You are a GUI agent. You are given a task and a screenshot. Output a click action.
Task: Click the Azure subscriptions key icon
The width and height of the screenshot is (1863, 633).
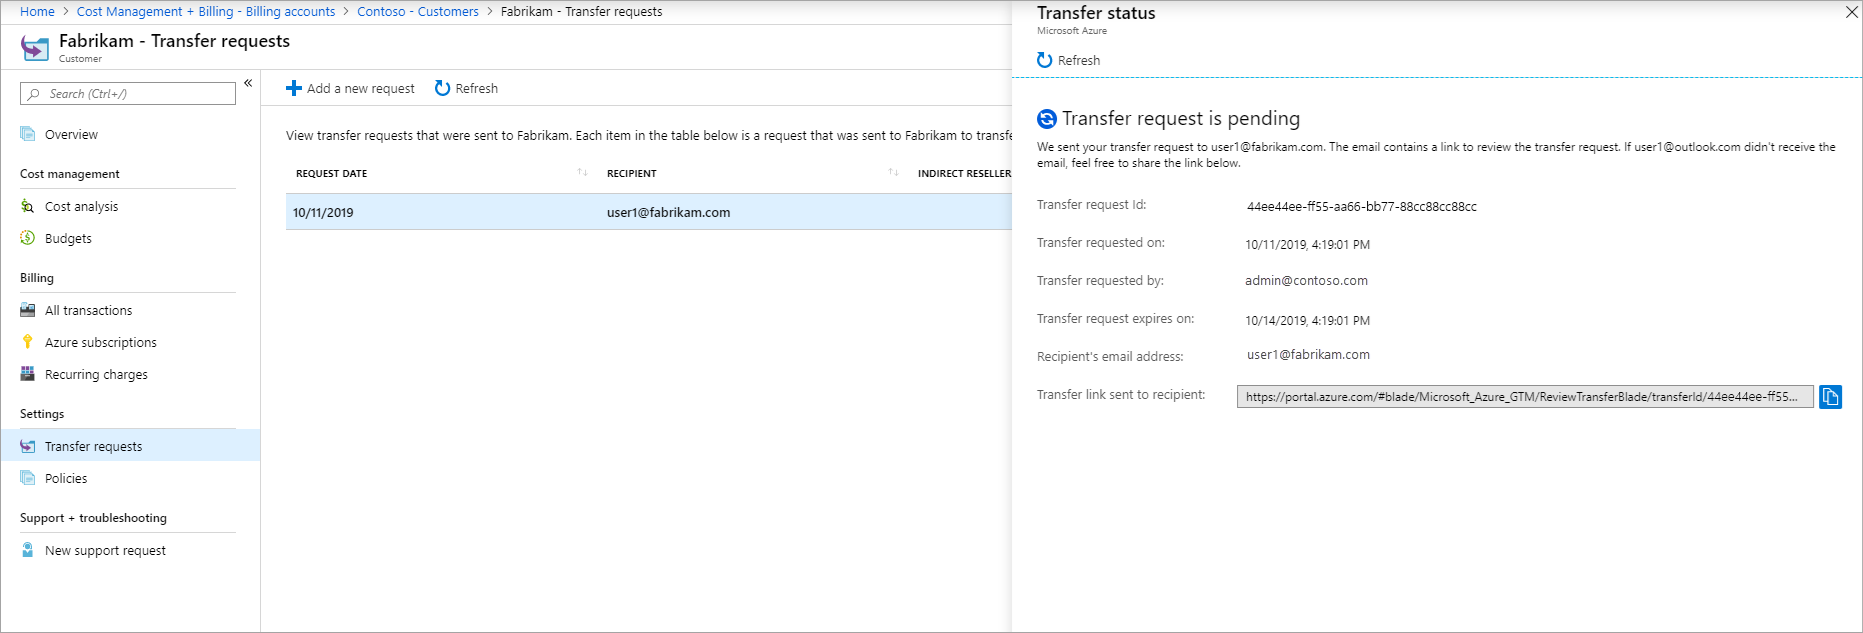(27, 342)
